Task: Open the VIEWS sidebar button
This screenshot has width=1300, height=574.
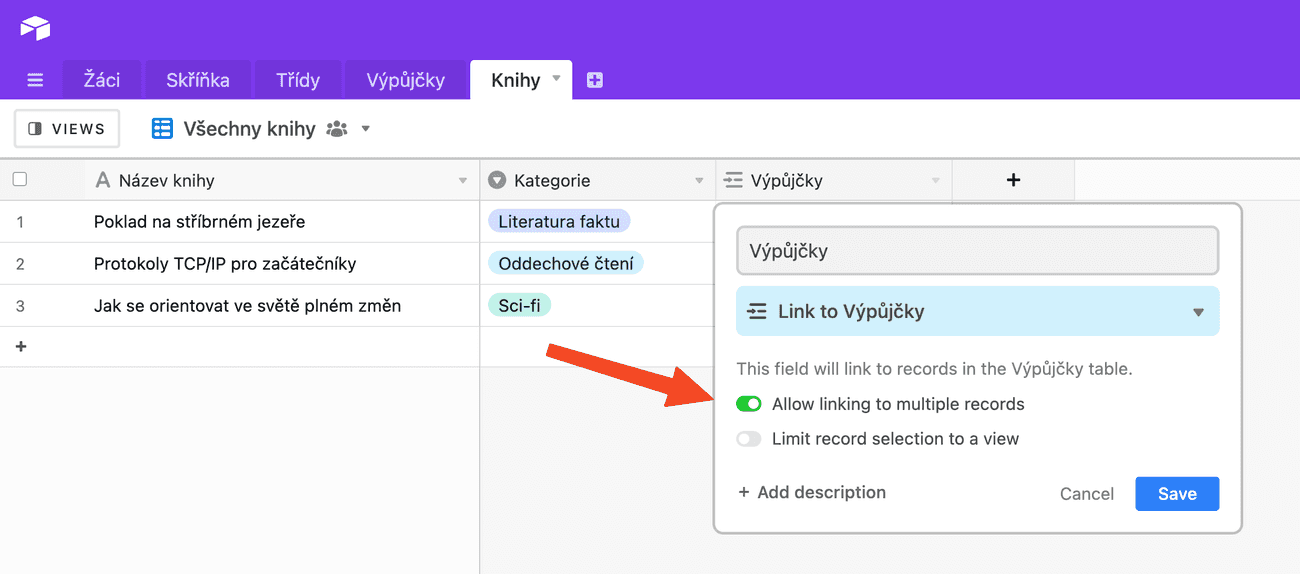Action: (67, 129)
